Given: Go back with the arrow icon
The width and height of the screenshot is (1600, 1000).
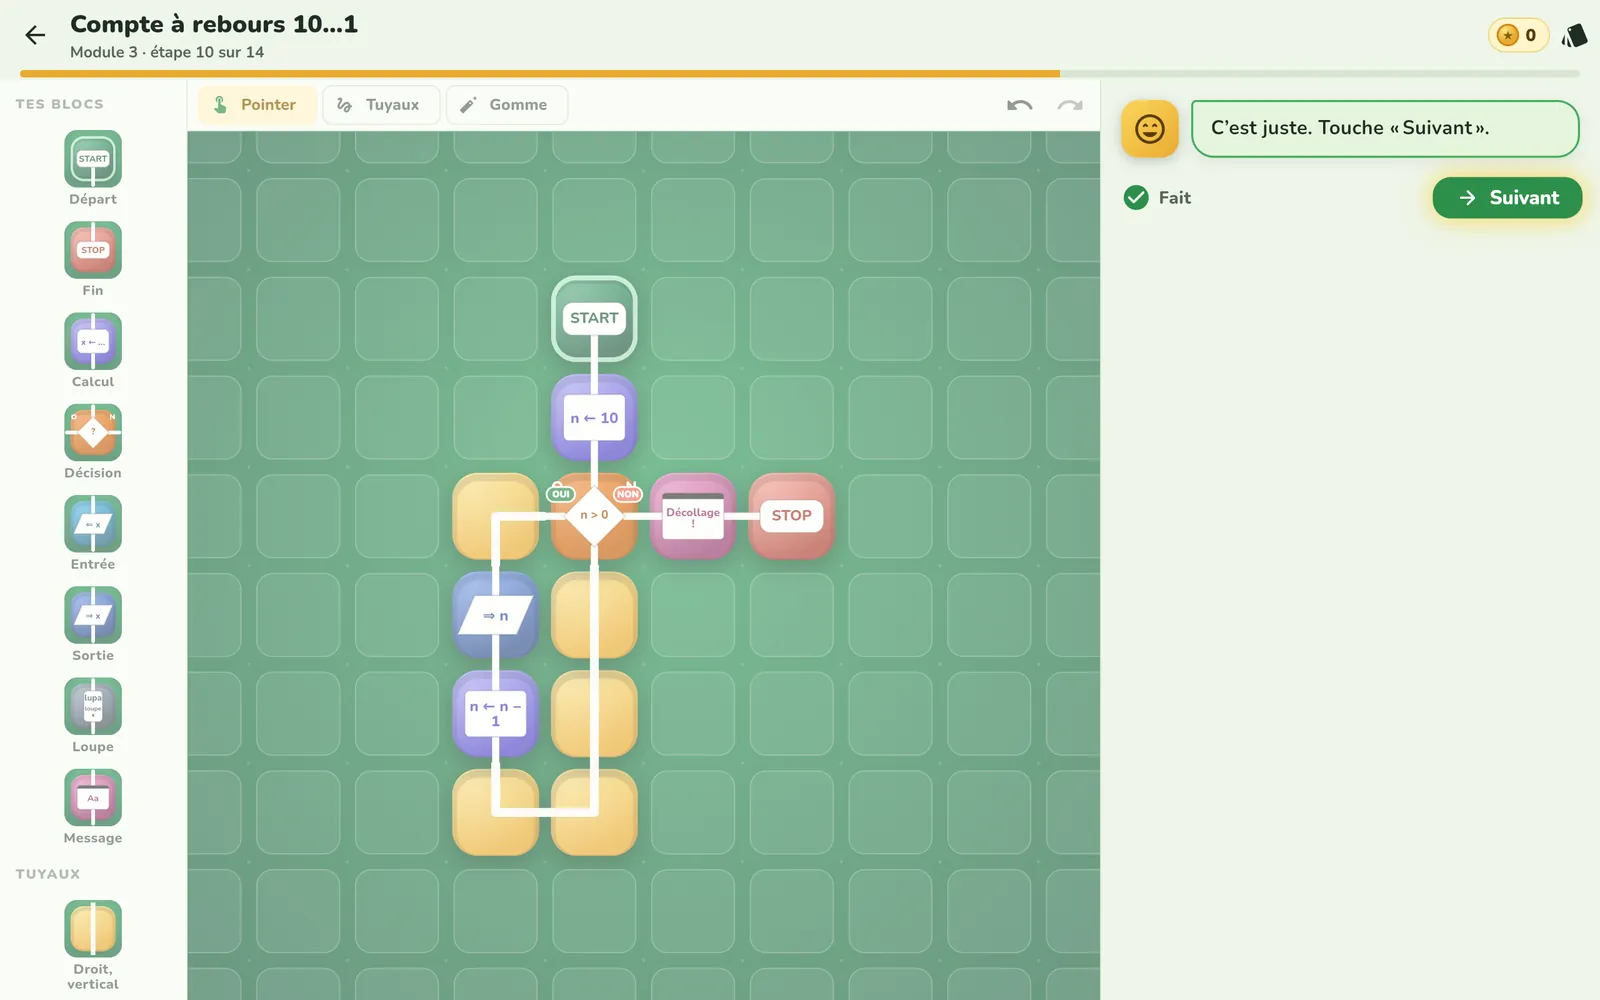Looking at the screenshot, I should (35, 36).
